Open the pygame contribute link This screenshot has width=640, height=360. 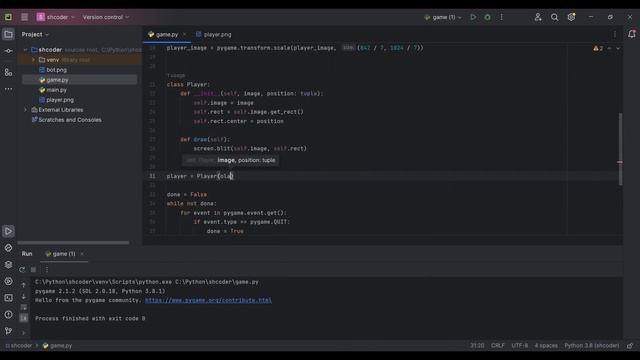[208, 300]
